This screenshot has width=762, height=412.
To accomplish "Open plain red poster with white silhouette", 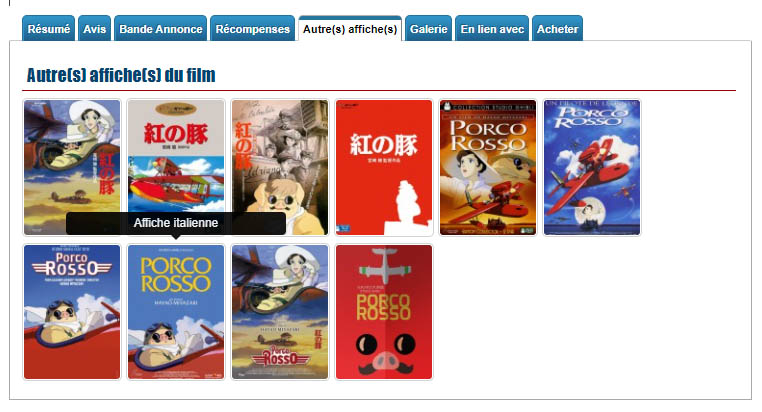I will (x=384, y=168).
